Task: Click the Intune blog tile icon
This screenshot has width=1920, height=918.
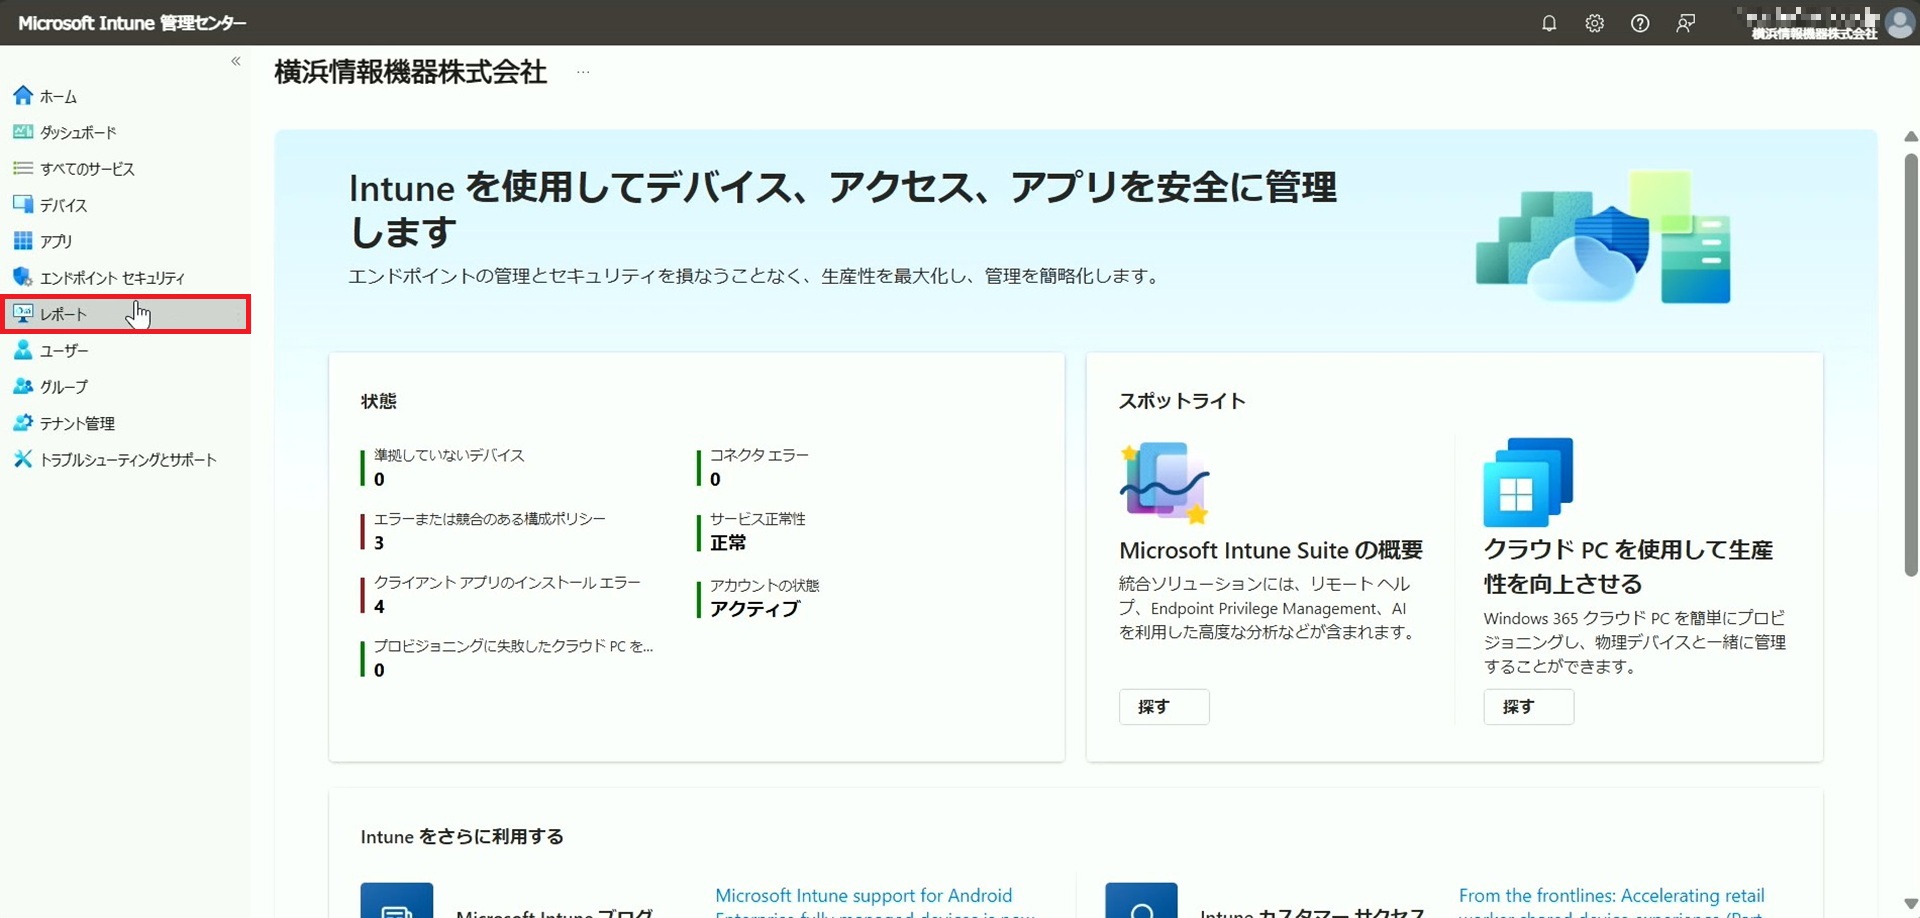Action: (397, 900)
